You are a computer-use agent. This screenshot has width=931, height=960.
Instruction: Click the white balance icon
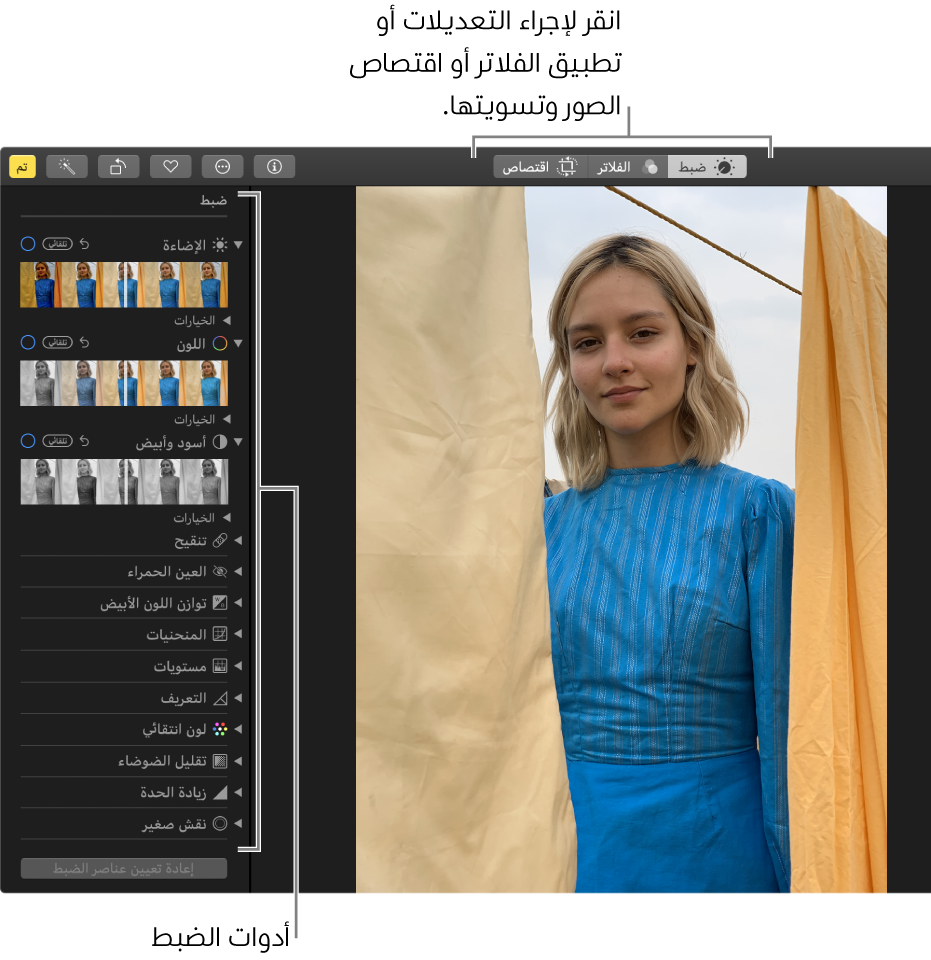(220, 603)
